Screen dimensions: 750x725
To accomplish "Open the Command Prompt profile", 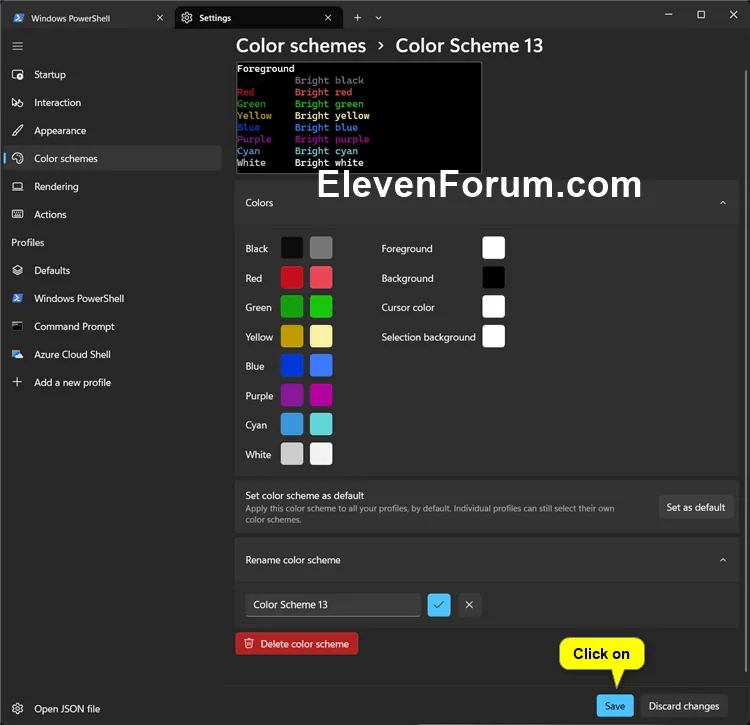I will click(x=112, y=326).
